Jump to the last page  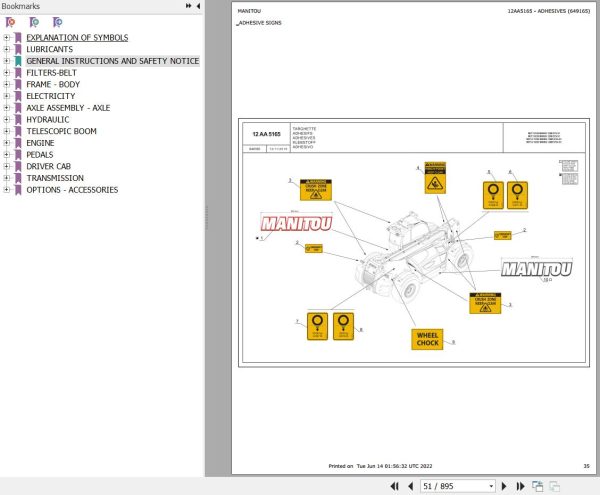pos(520,486)
